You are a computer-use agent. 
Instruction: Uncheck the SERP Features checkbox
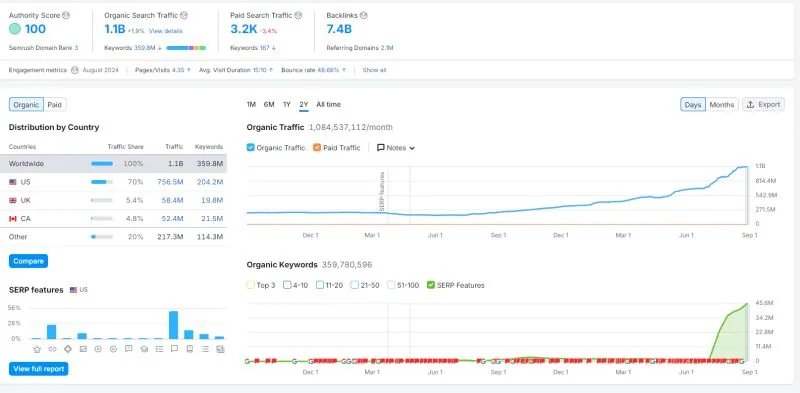[431, 285]
